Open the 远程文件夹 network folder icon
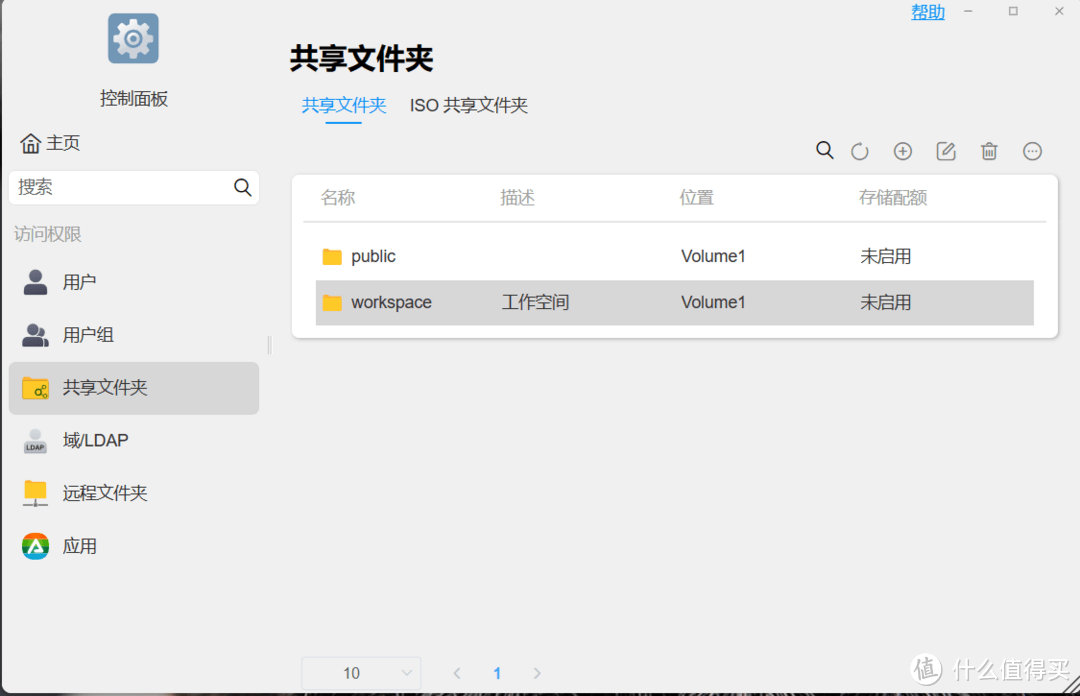 pyautogui.click(x=35, y=493)
